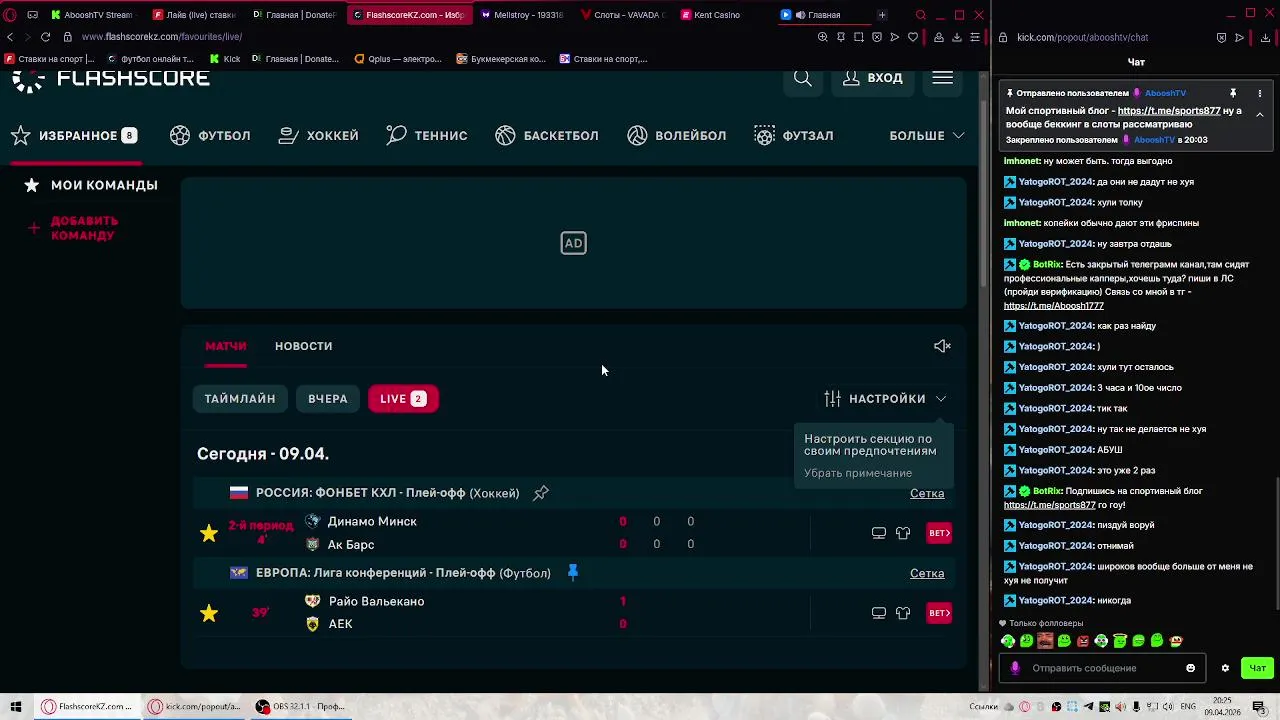
Task: Open Windows Start menu
Action: (16, 706)
